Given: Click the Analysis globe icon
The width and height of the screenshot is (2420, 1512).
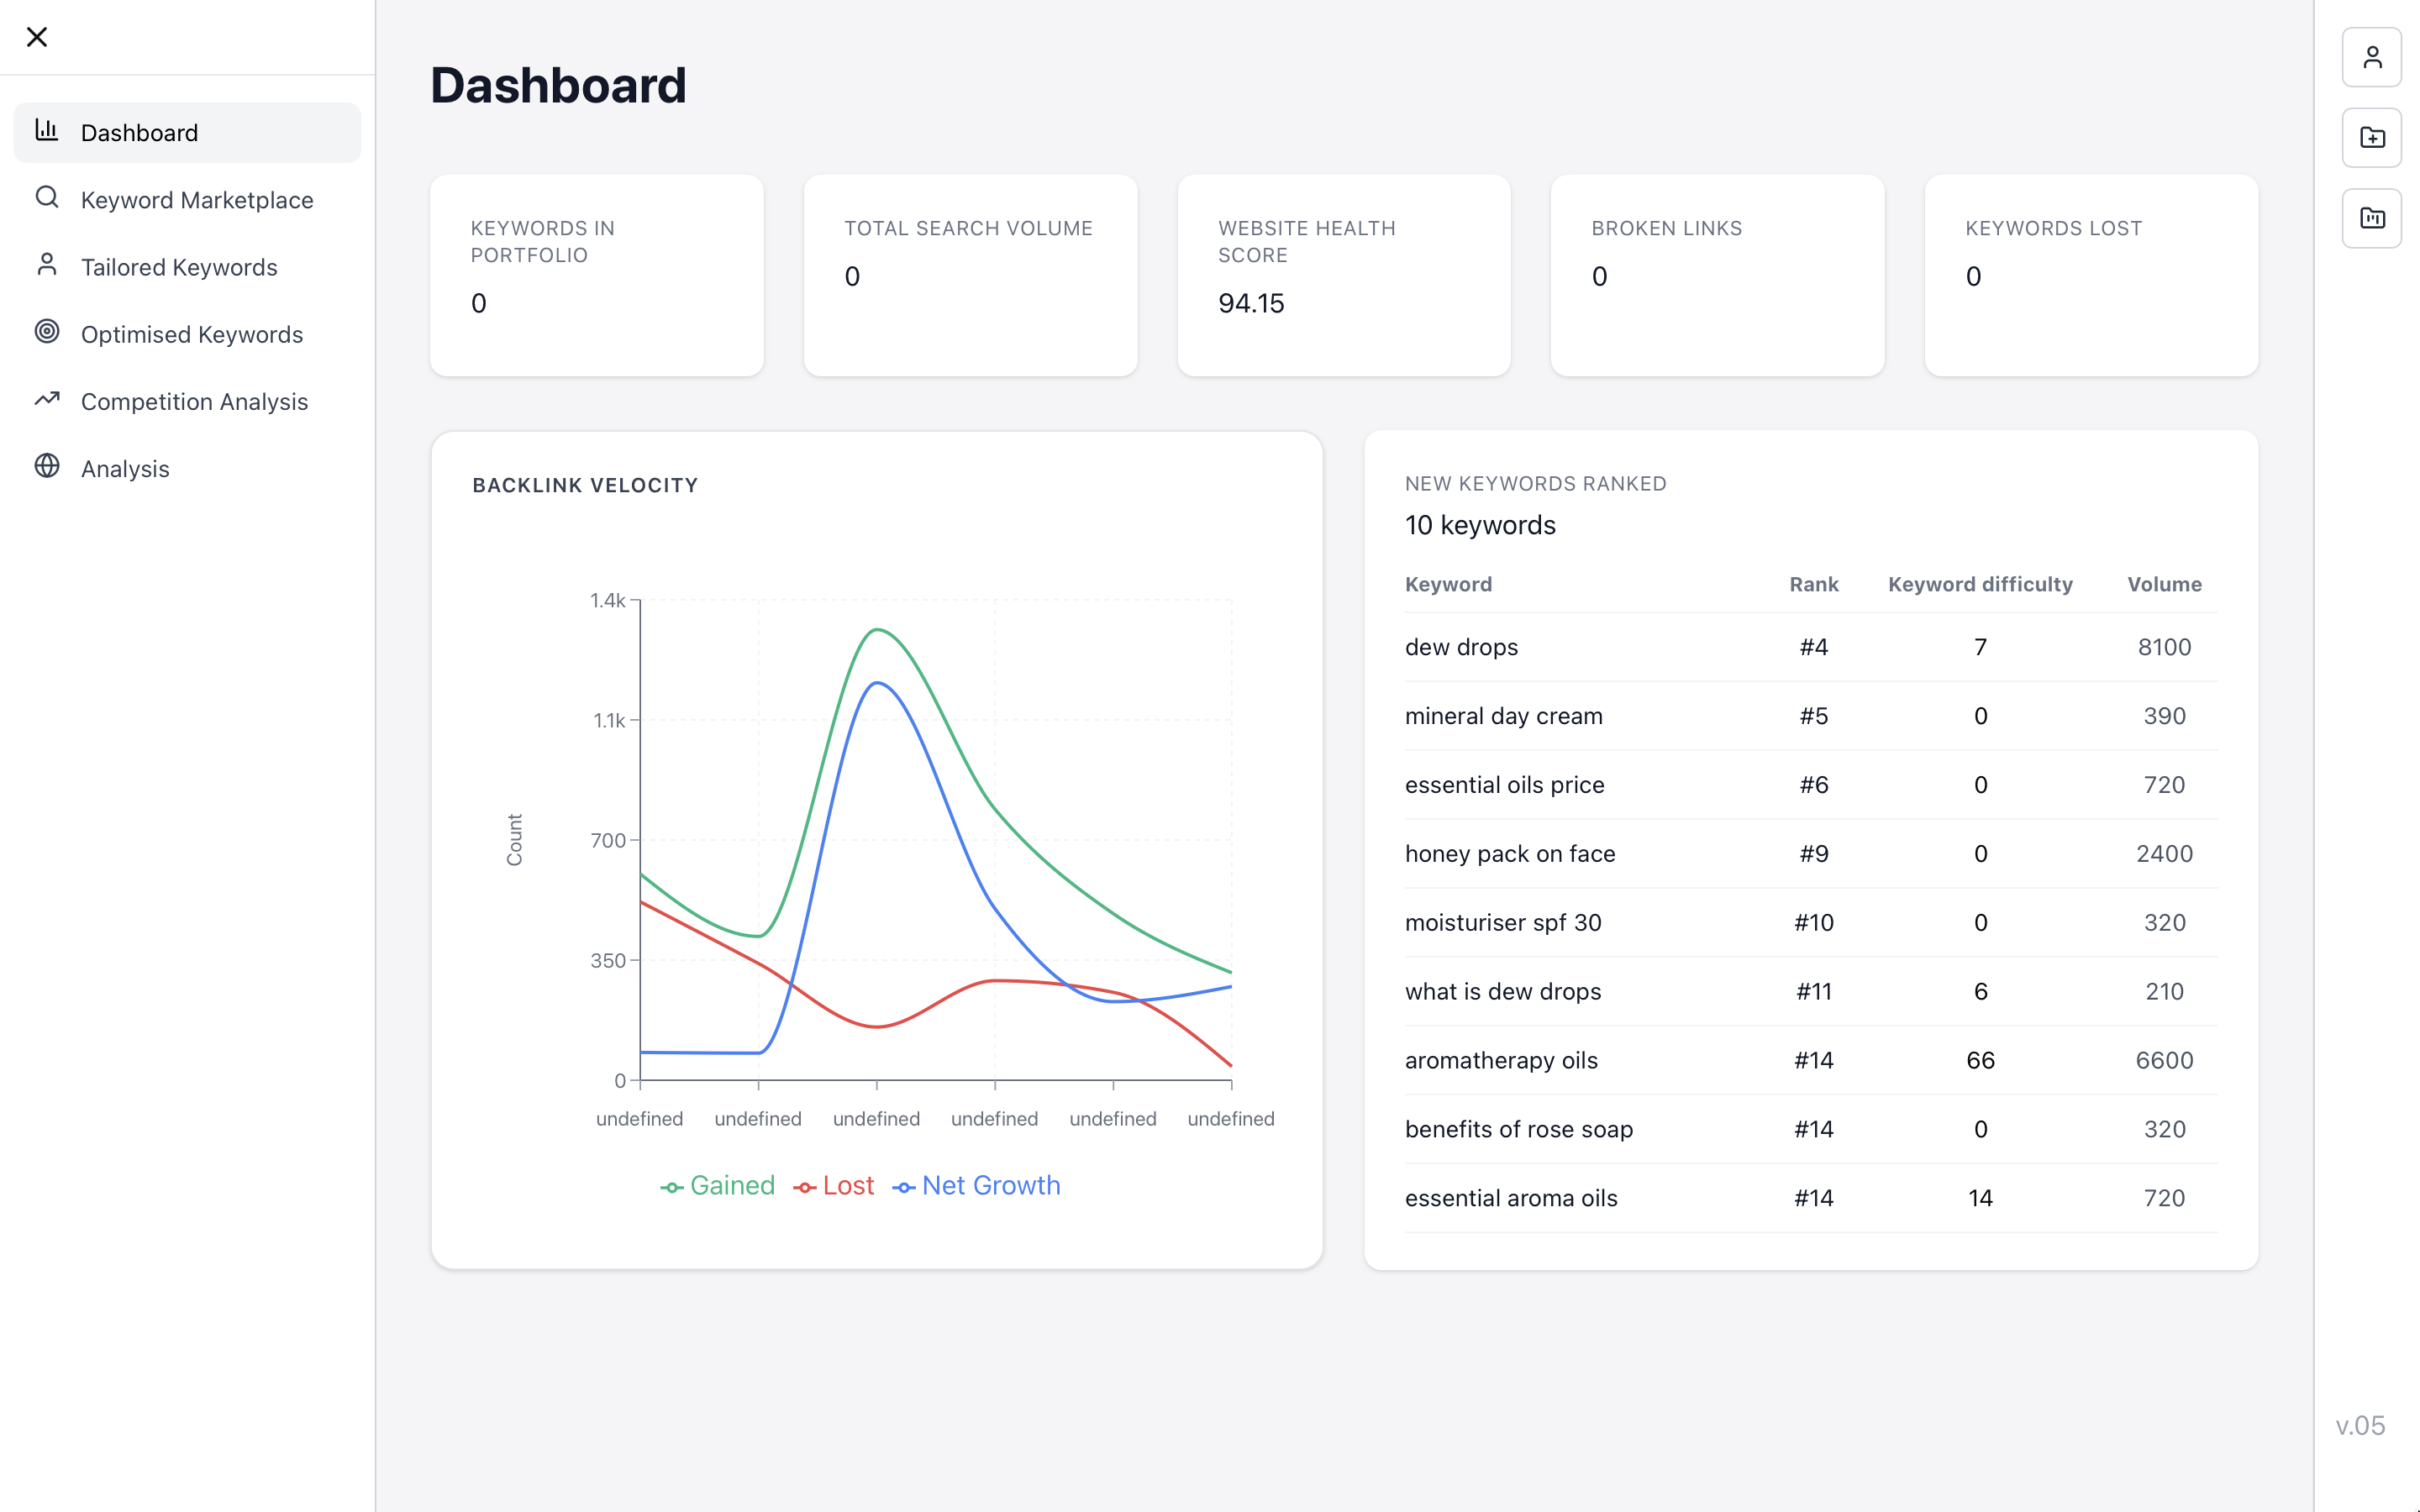Looking at the screenshot, I should (x=47, y=466).
